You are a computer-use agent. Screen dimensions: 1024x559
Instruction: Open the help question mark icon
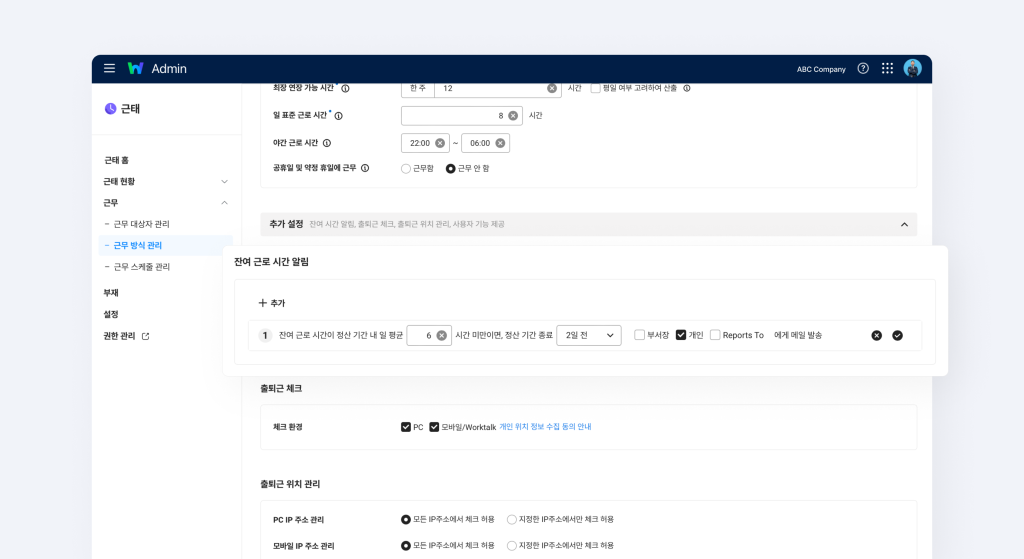point(863,69)
